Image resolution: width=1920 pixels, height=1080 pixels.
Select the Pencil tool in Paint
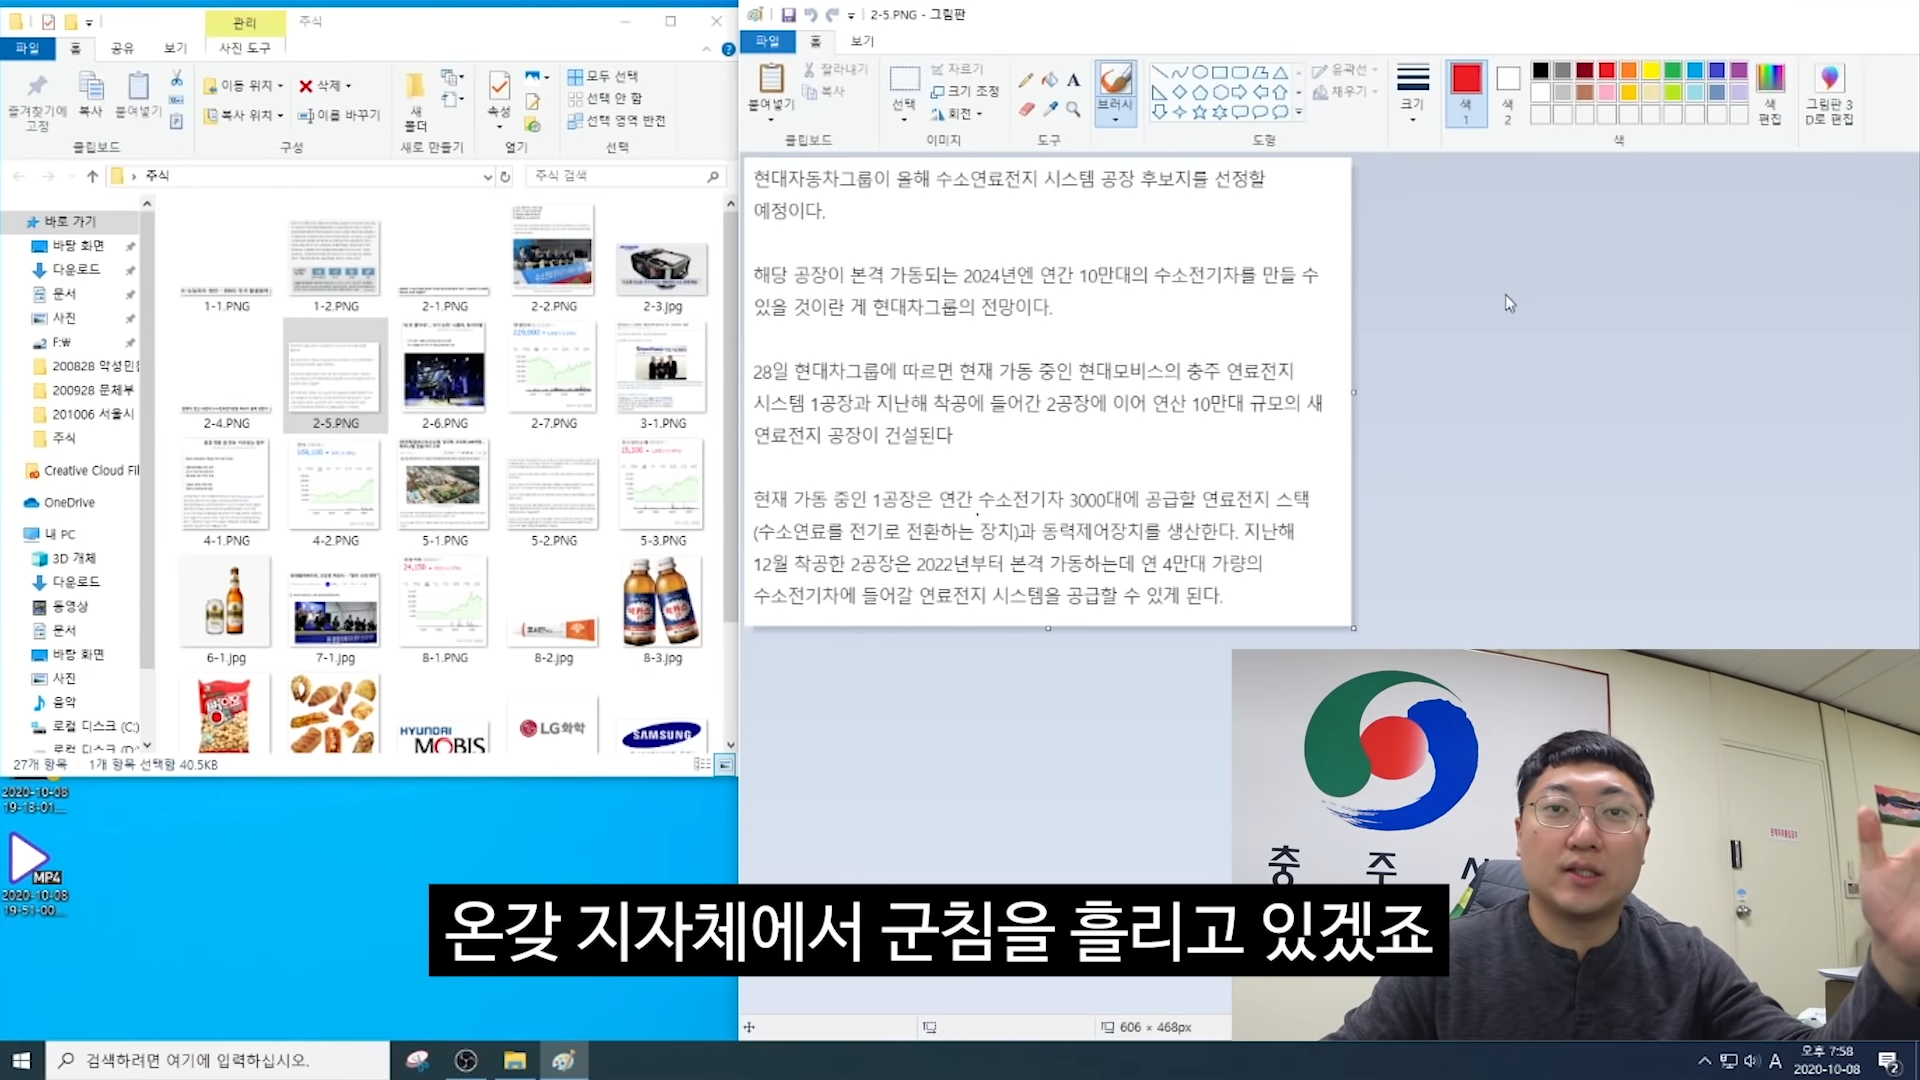tap(1026, 80)
